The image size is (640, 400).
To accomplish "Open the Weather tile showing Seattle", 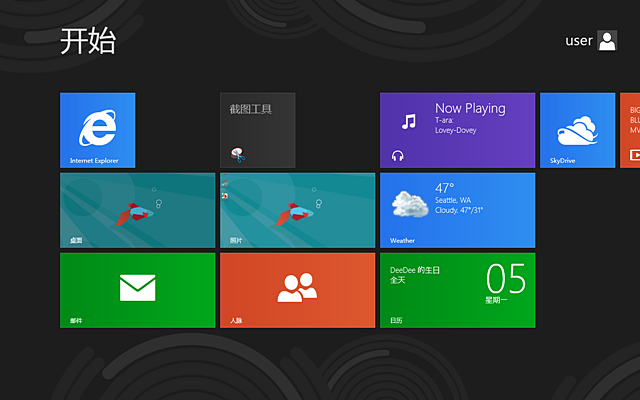I will (x=458, y=210).
